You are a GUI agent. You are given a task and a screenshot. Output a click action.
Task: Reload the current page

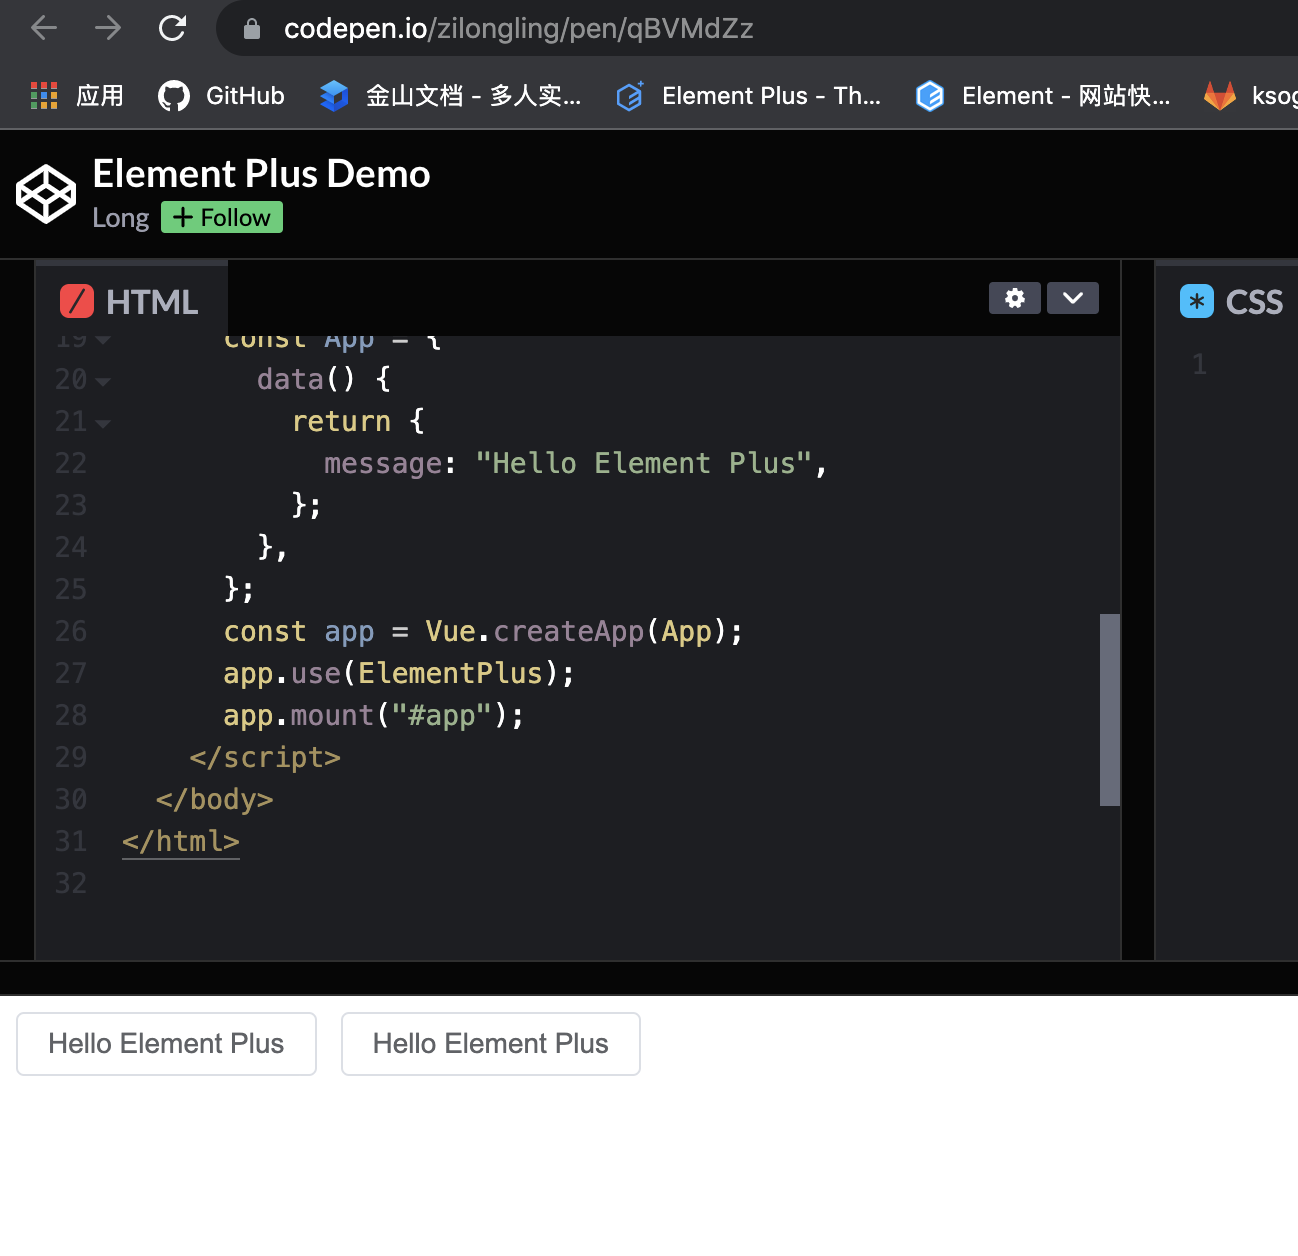172,28
